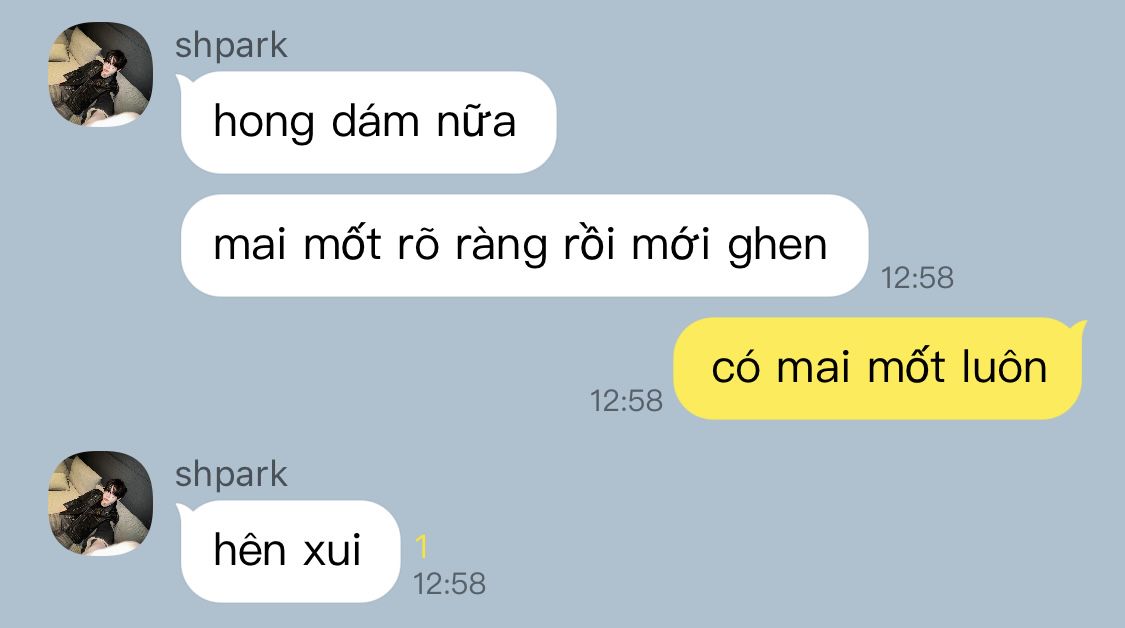
Task: Click the yellow unread count "1"
Action: [422, 547]
